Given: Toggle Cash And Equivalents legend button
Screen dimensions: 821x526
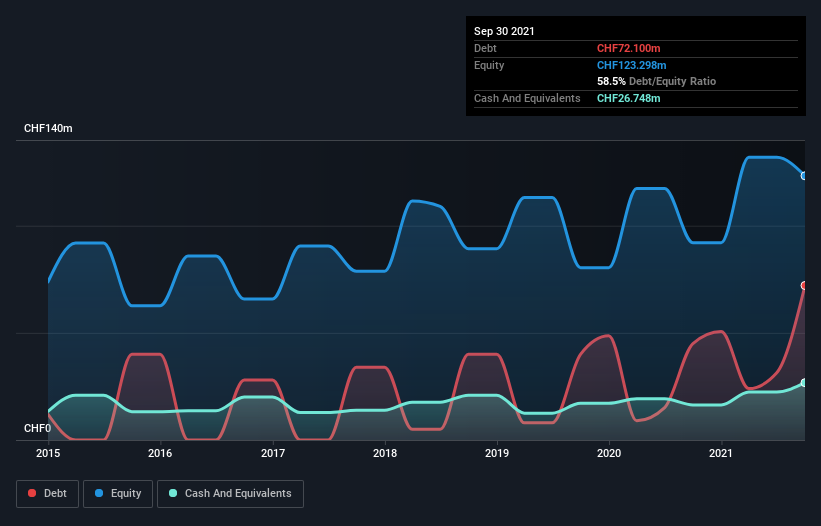Looking at the screenshot, I should tap(230, 494).
